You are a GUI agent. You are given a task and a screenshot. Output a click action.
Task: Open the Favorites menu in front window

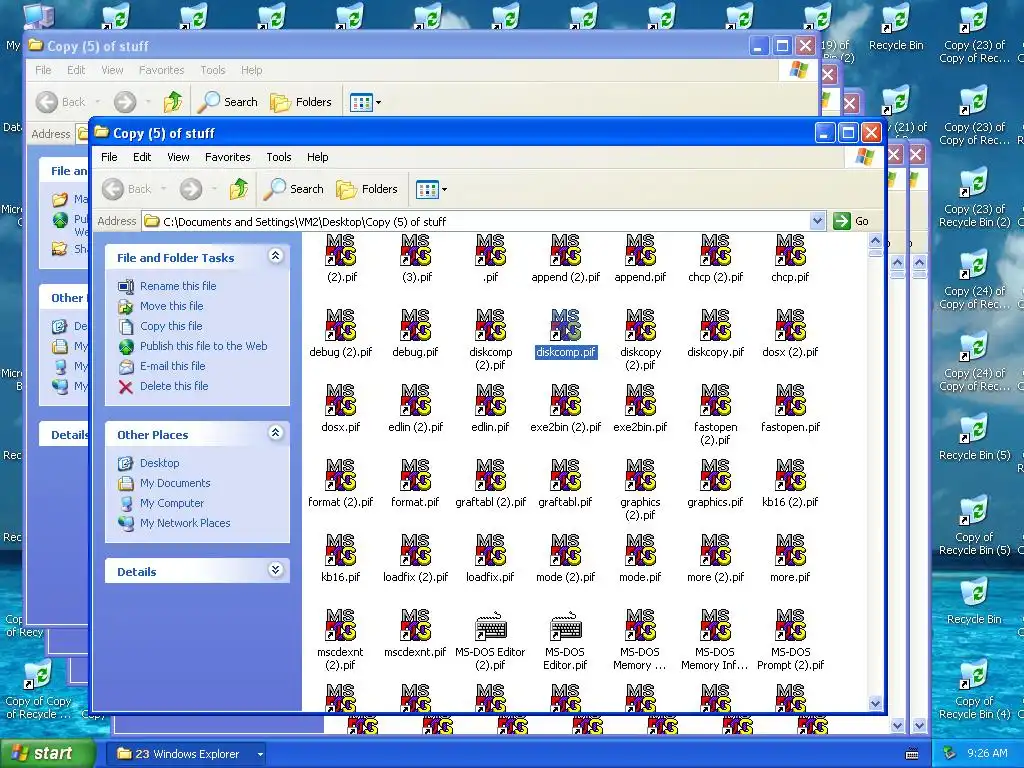point(227,157)
